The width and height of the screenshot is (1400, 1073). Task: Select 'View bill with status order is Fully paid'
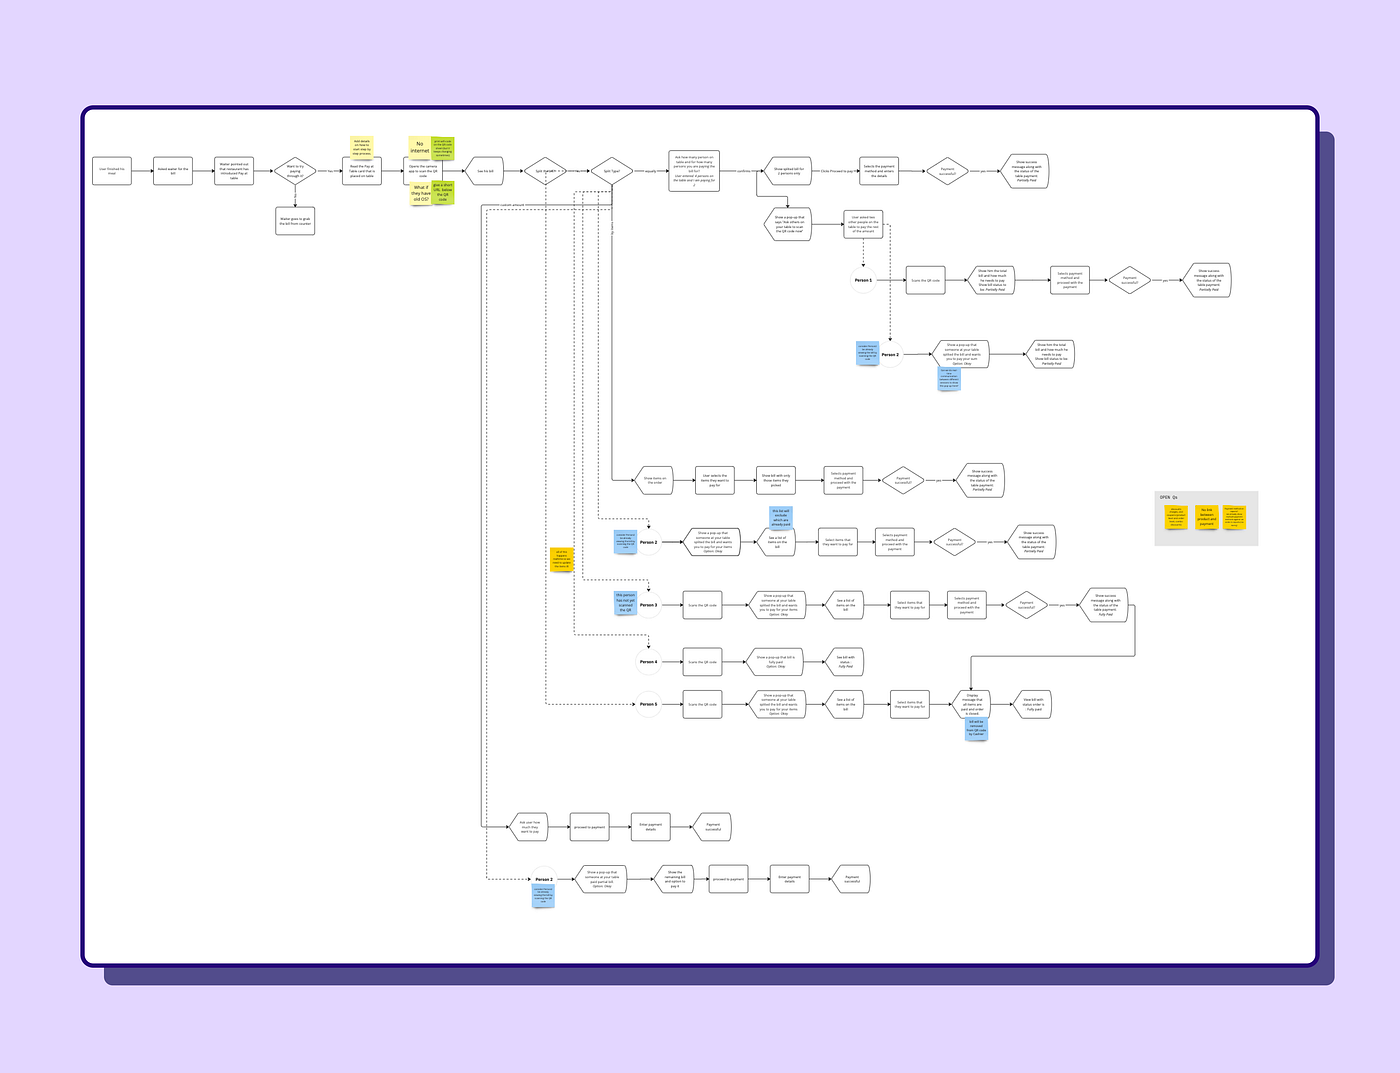point(1032,704)
